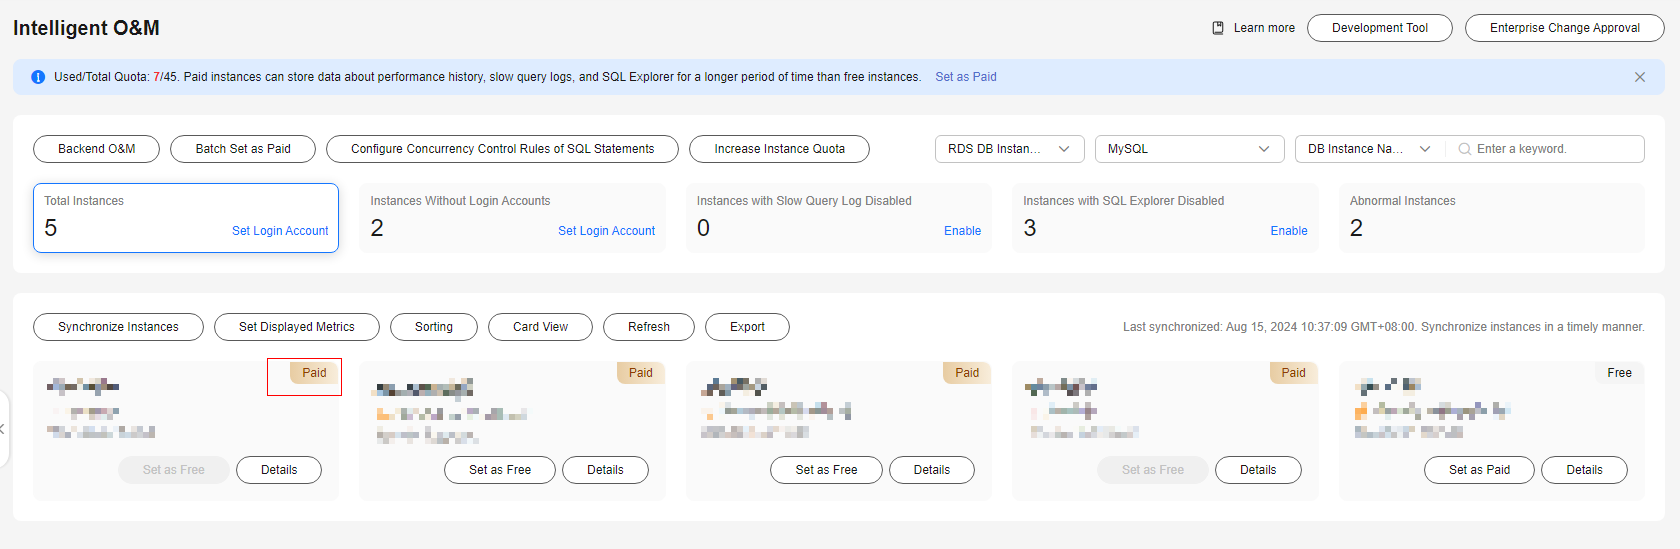Click Synchronize Instances button

click(118, 327)
